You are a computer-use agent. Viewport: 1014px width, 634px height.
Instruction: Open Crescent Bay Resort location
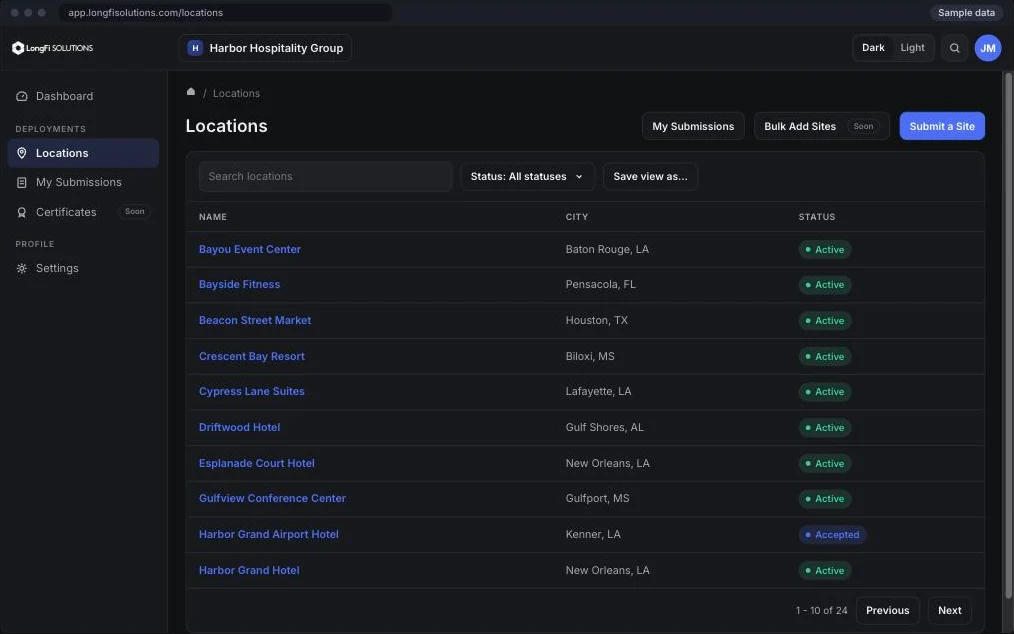(252, 356)
